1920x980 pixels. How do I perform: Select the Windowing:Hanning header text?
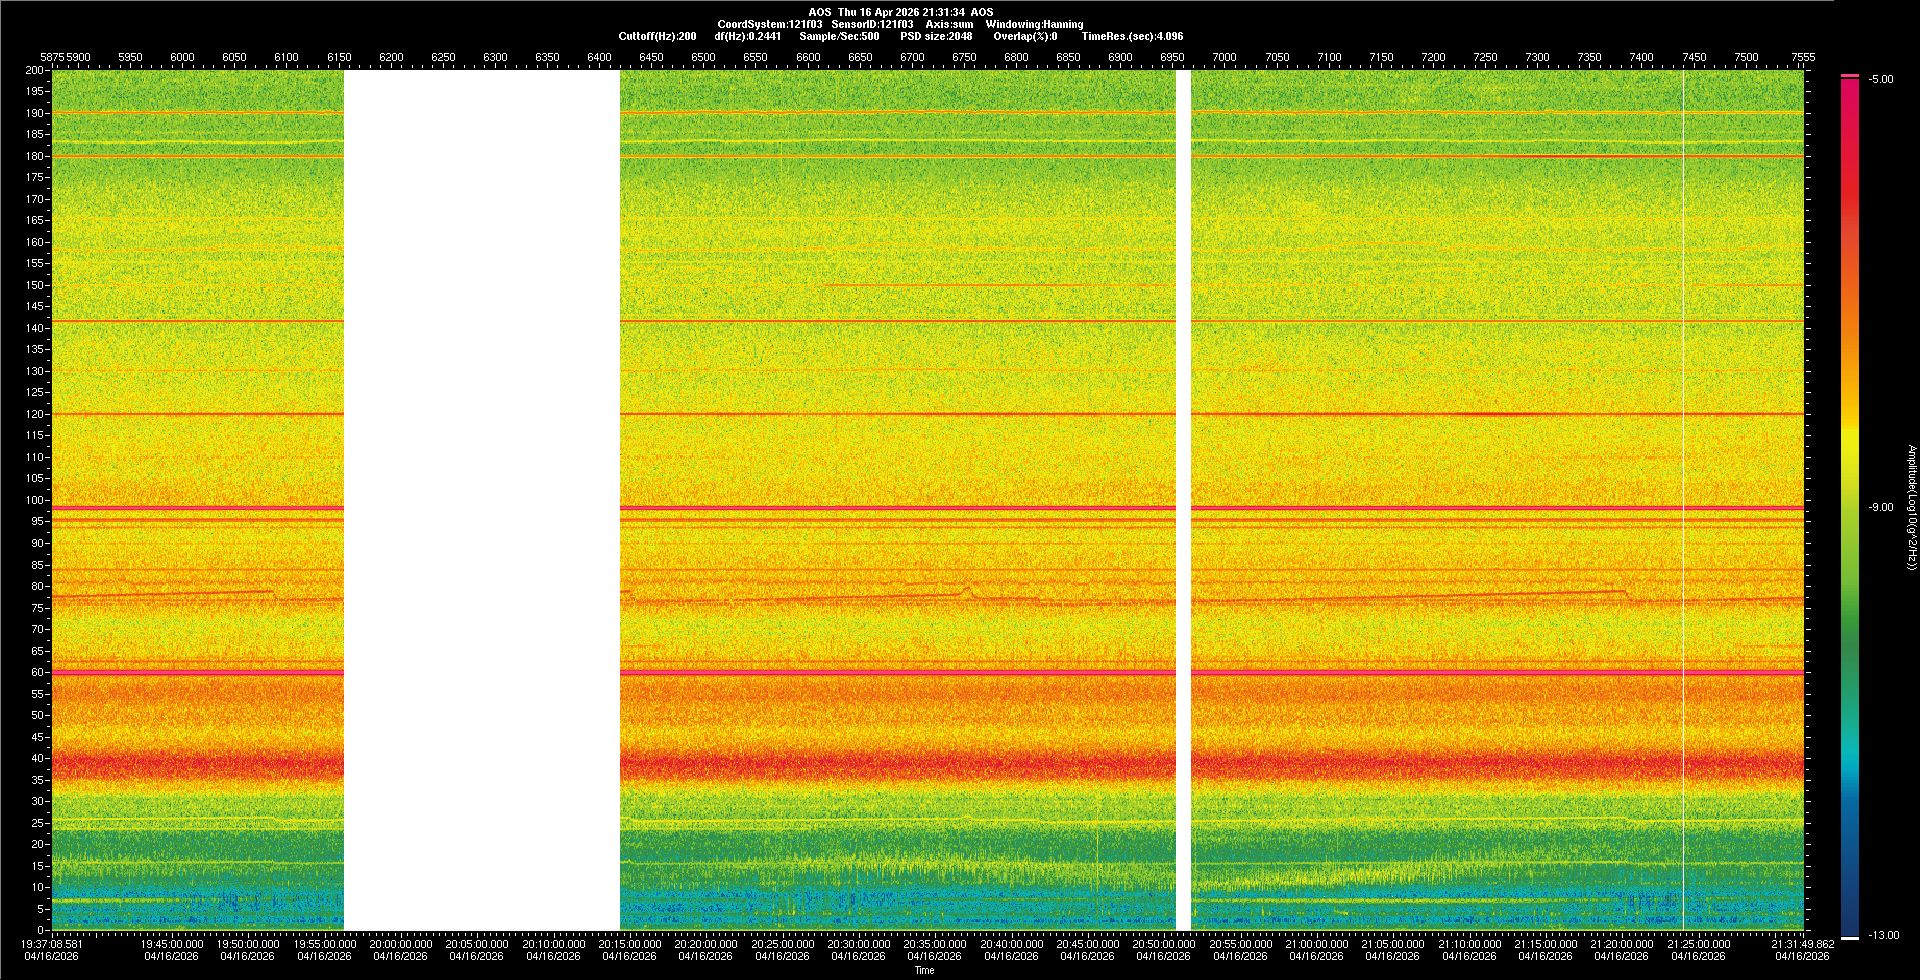[x=1034, y=24]
